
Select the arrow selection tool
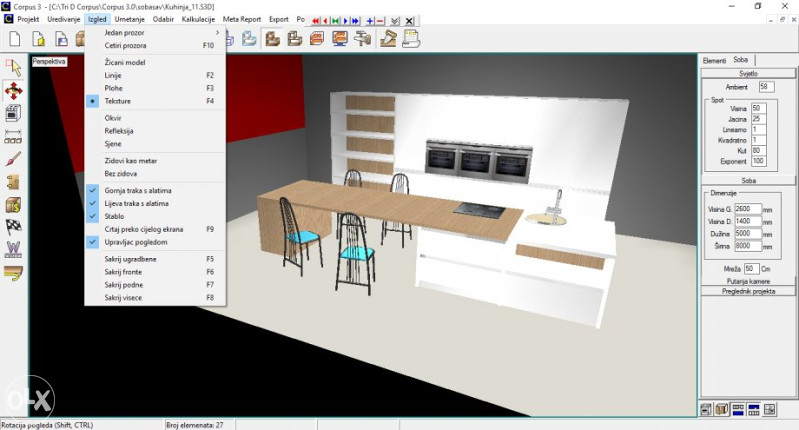(x=14, y=68)
